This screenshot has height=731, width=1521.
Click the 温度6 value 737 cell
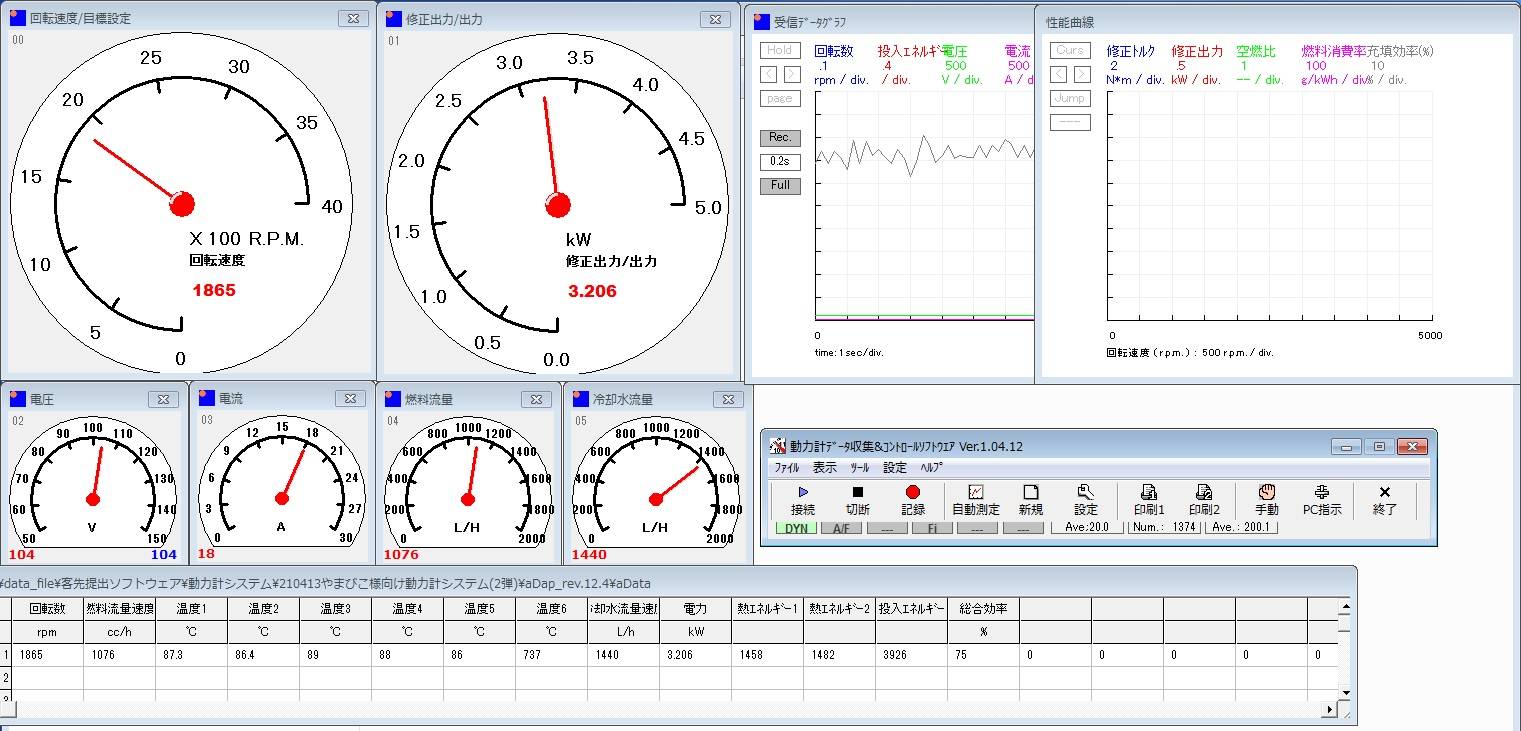(552, 656)
